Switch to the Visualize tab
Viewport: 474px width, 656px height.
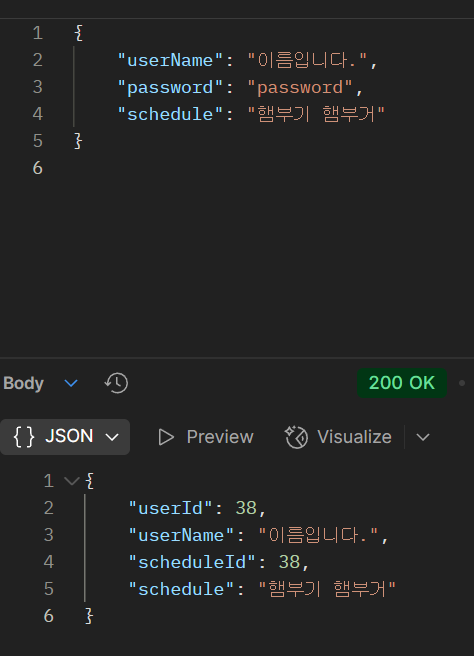click(x=338, y=437)
